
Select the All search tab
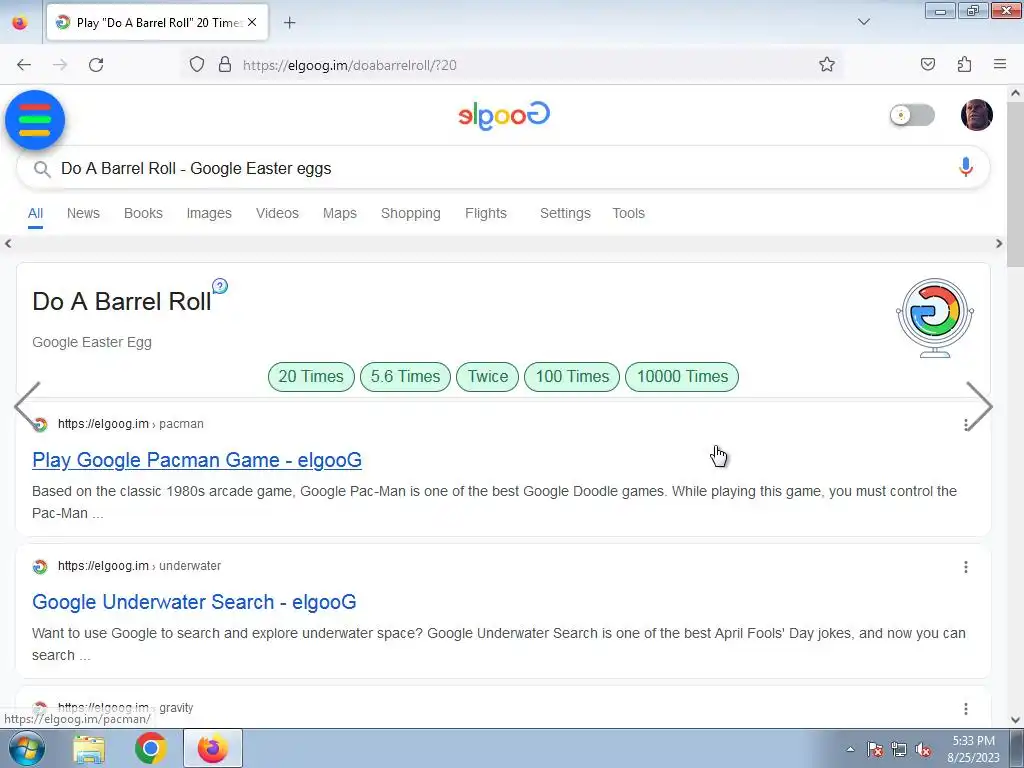coord(35,214)
